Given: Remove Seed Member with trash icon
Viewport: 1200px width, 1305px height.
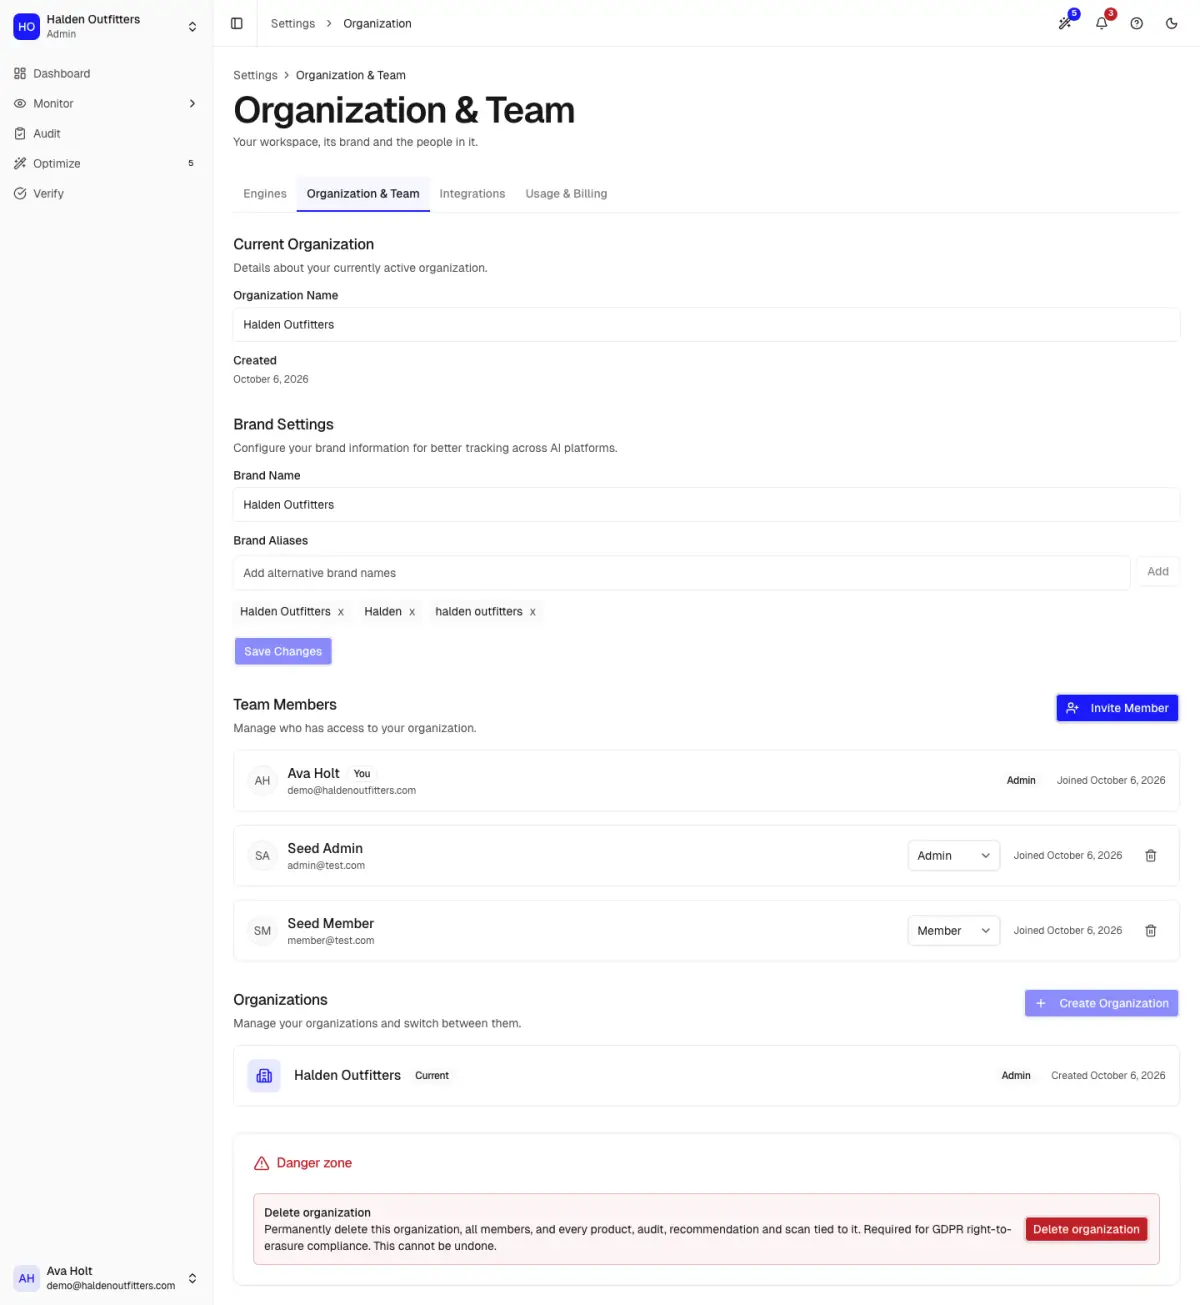Looking at the screenshot, I should coord(1151,930).
